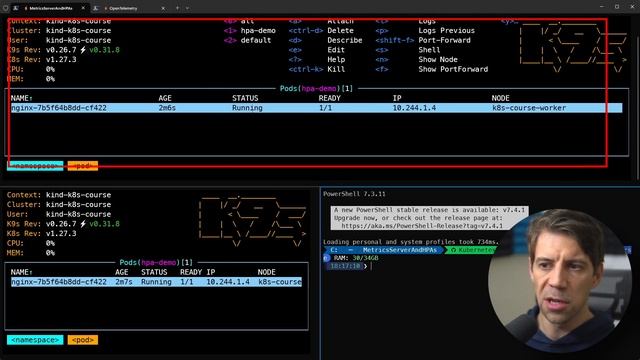Close the MetricsServerAndHPAs tab
This screenshot has height=360, width=640.
pyautogui.click(x=83, y=8)
